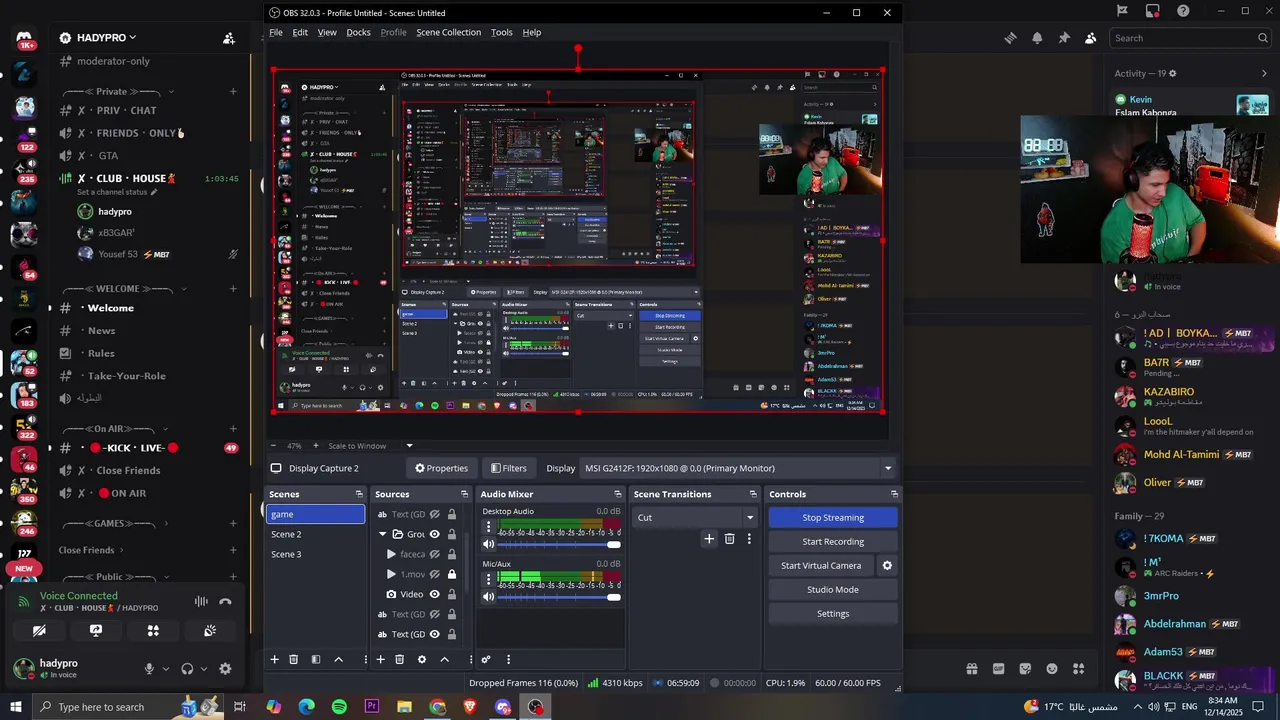Deafen Discord headphones
This screenshot has height=720, width=1280.
coord(187,669)
